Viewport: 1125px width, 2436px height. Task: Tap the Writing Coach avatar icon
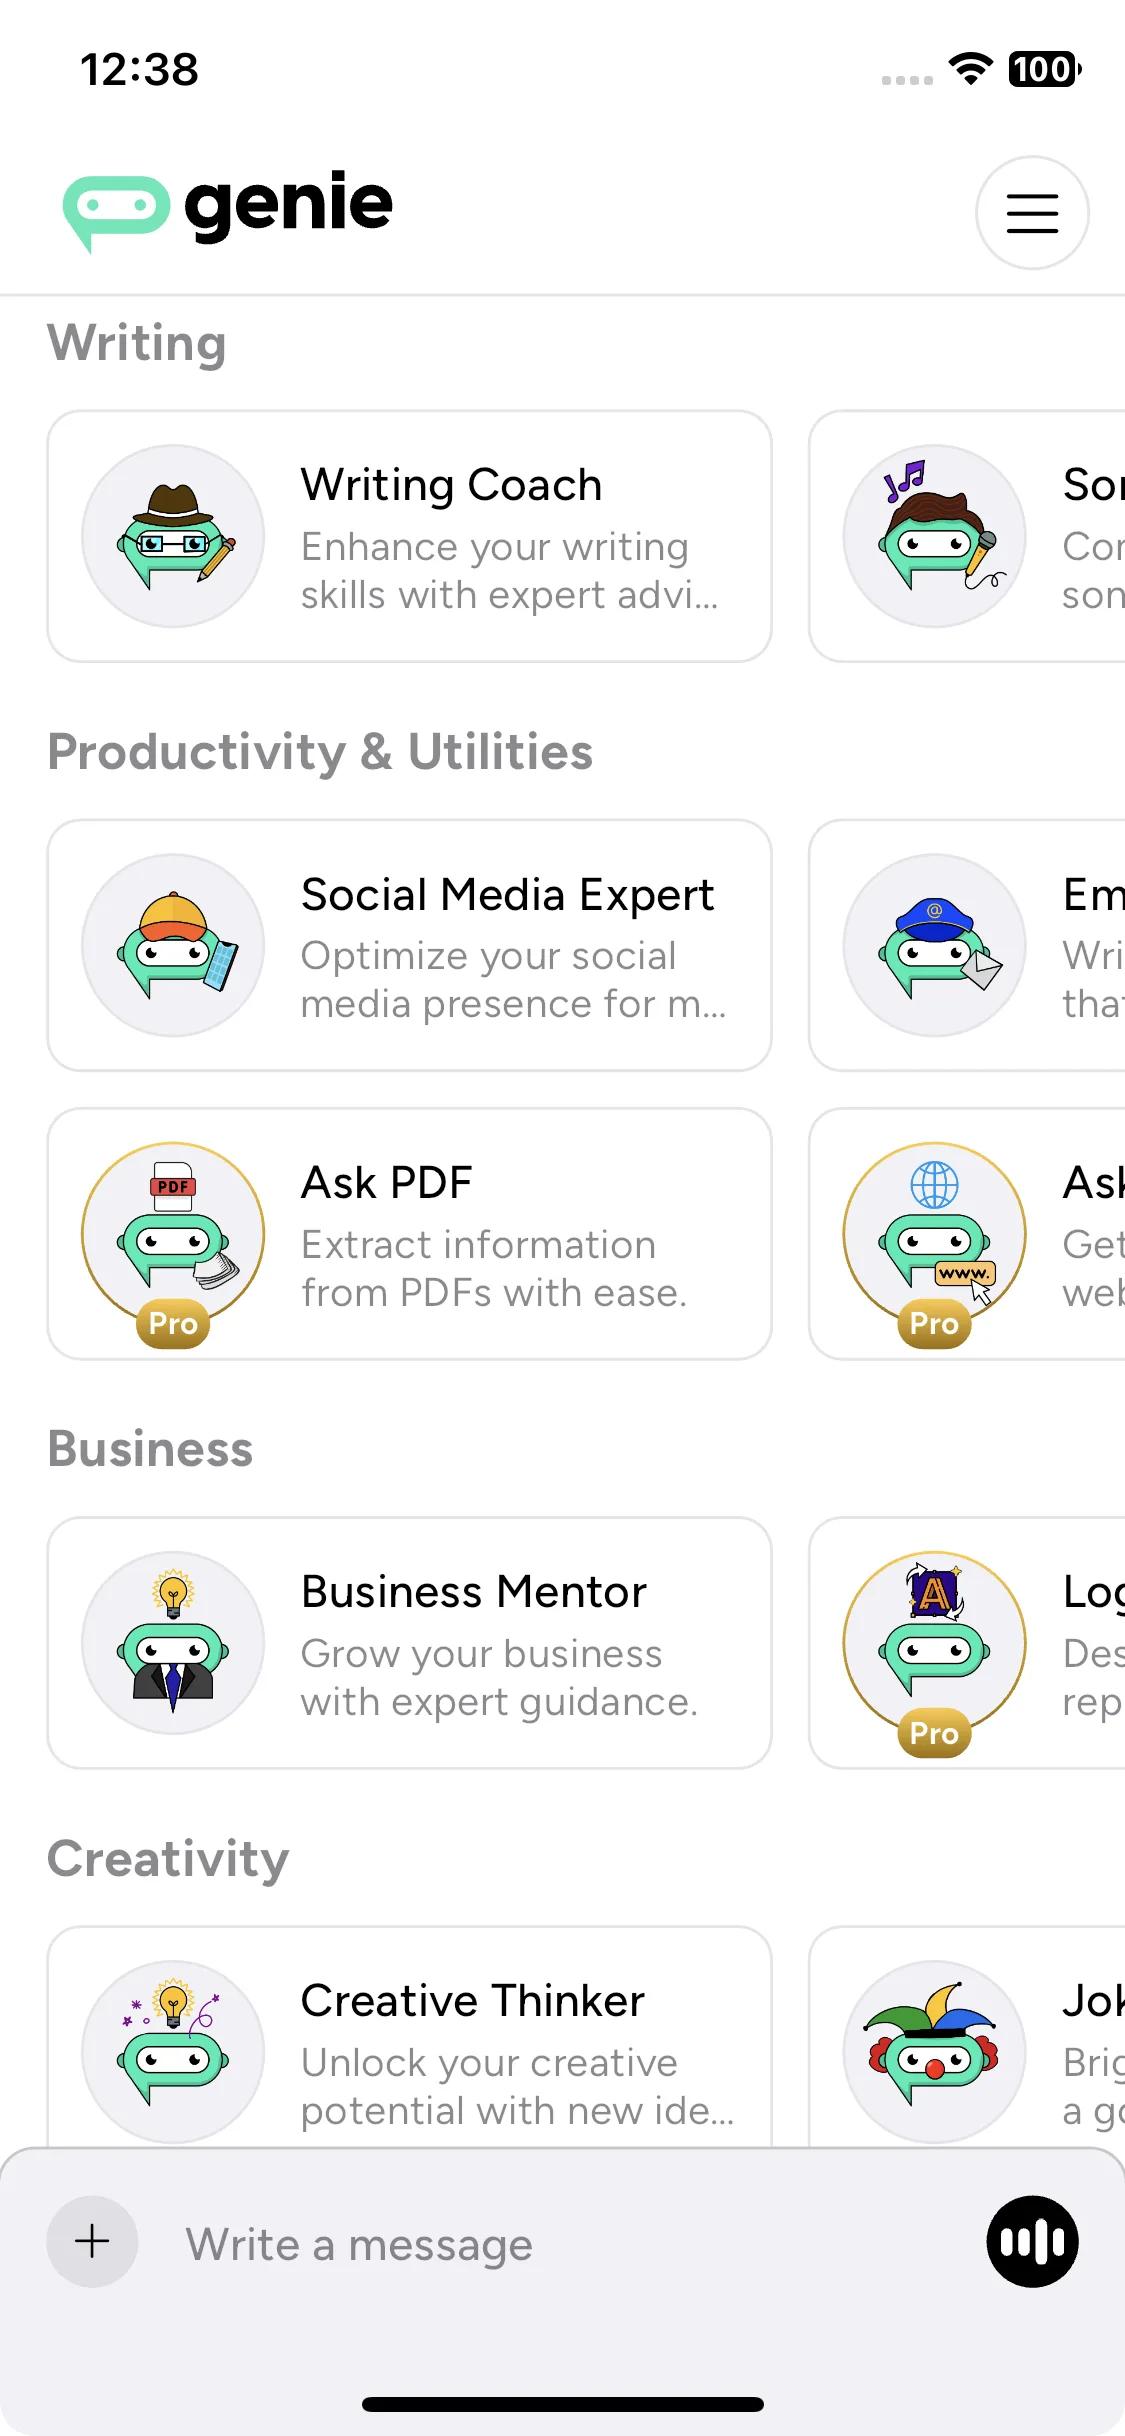(173, 536)
